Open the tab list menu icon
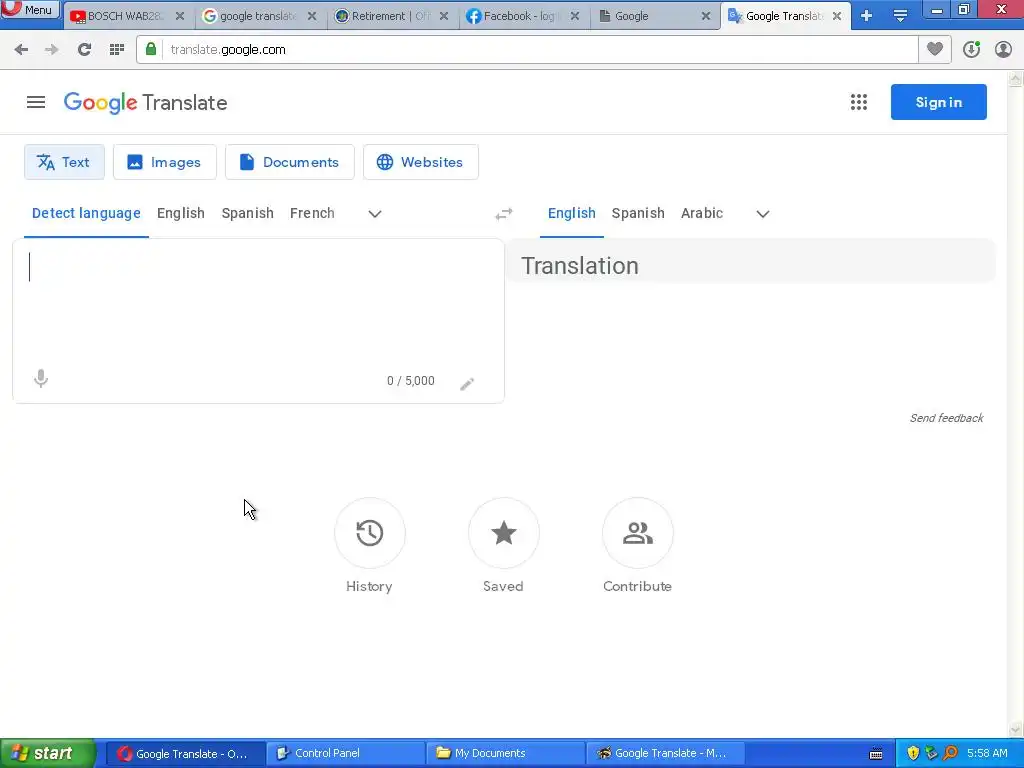Image resolution: width=1024 pixels, height=768 pixels. click(901, 16)
